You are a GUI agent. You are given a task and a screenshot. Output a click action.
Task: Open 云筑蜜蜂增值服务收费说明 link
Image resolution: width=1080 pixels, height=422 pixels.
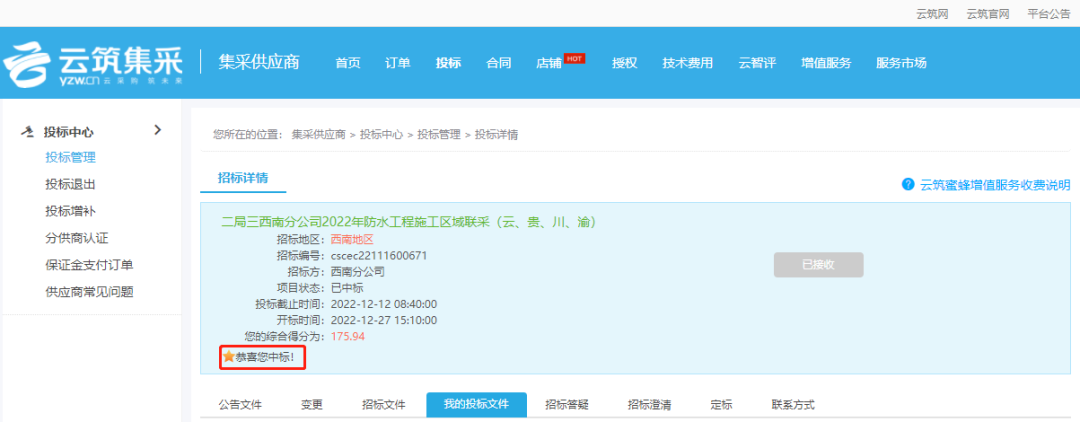pos(994,185)
